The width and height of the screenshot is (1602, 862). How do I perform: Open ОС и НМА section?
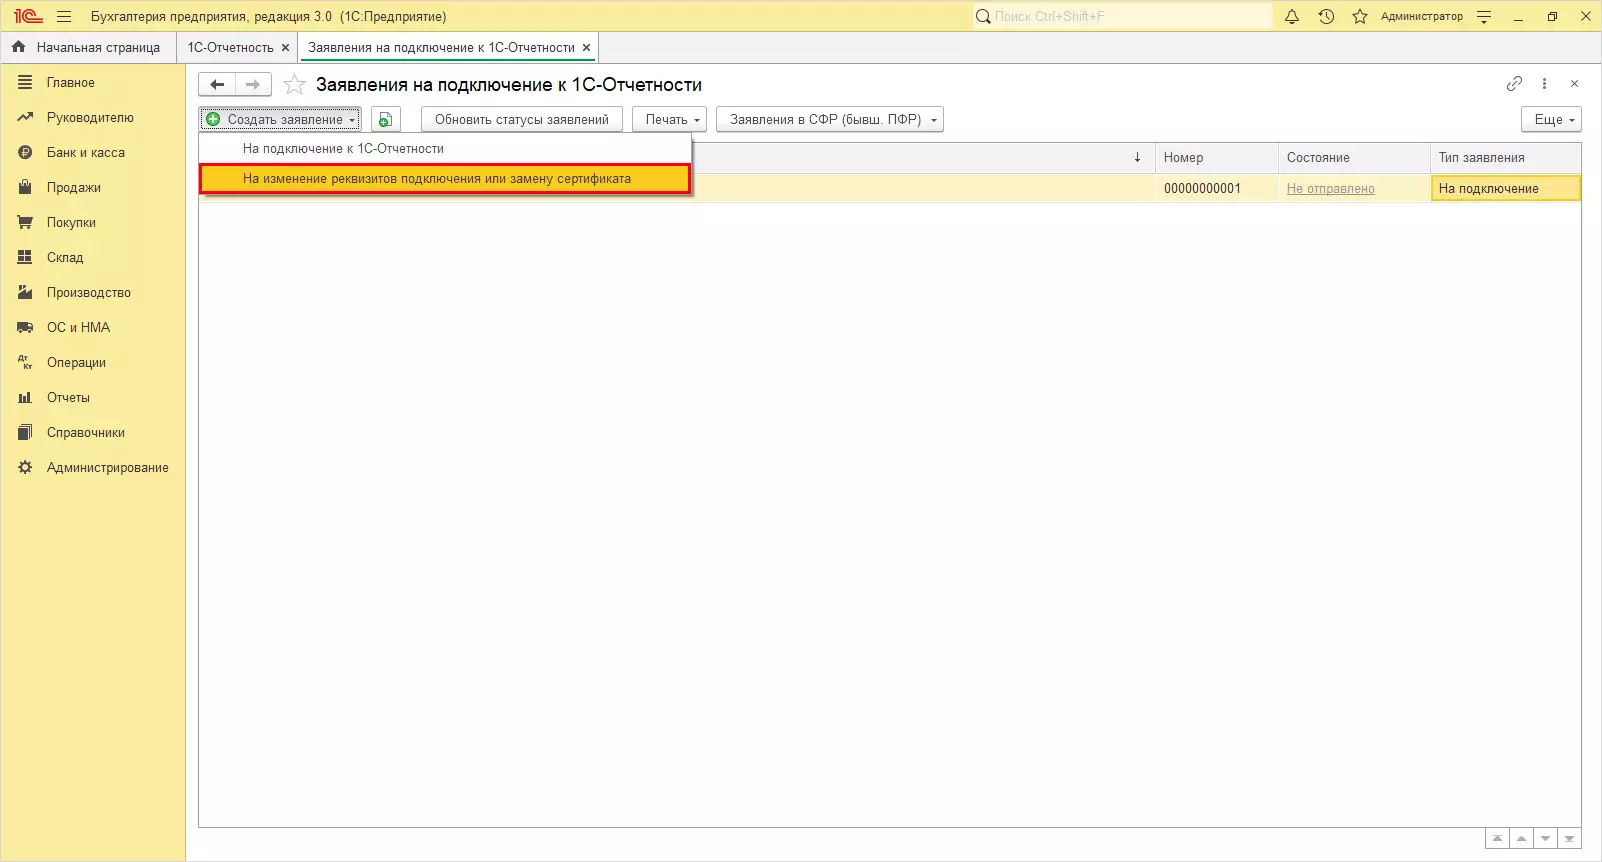pos(92,328)
